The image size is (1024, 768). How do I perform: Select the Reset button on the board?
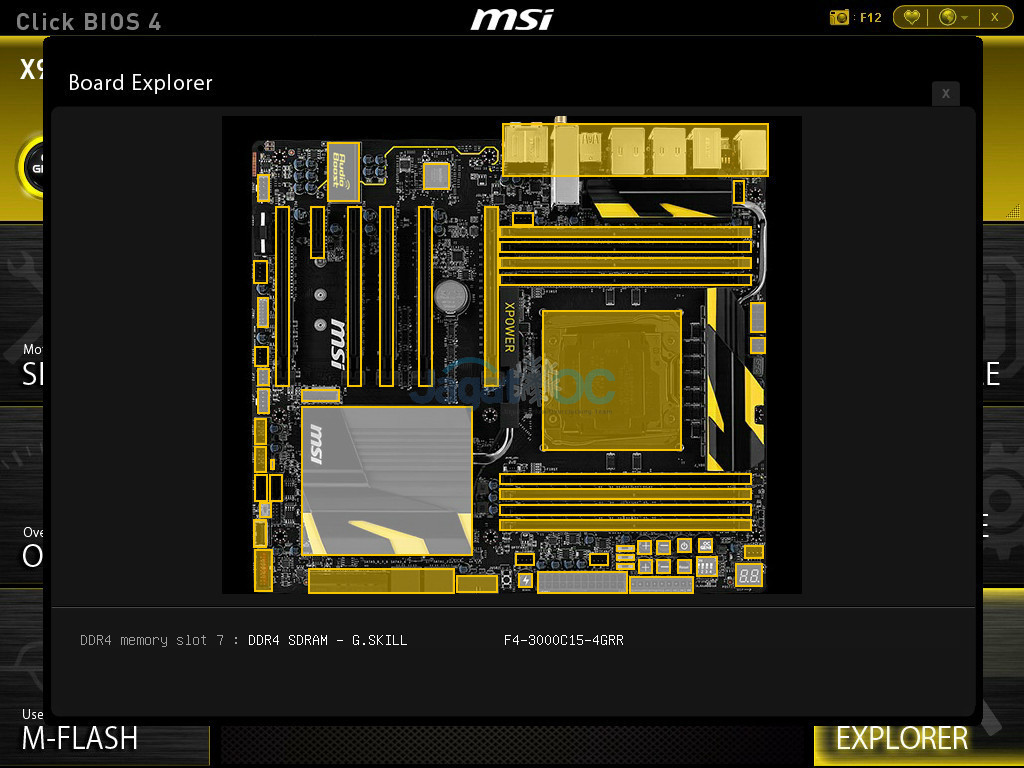point(684,566)
